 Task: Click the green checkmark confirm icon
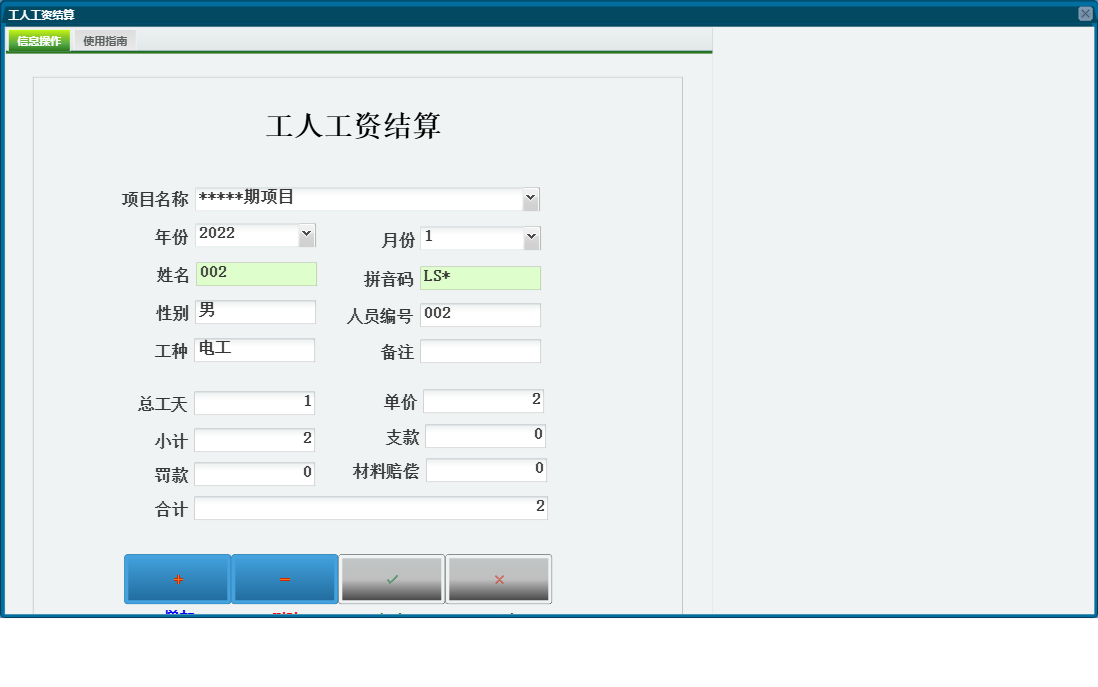[391, 578]
